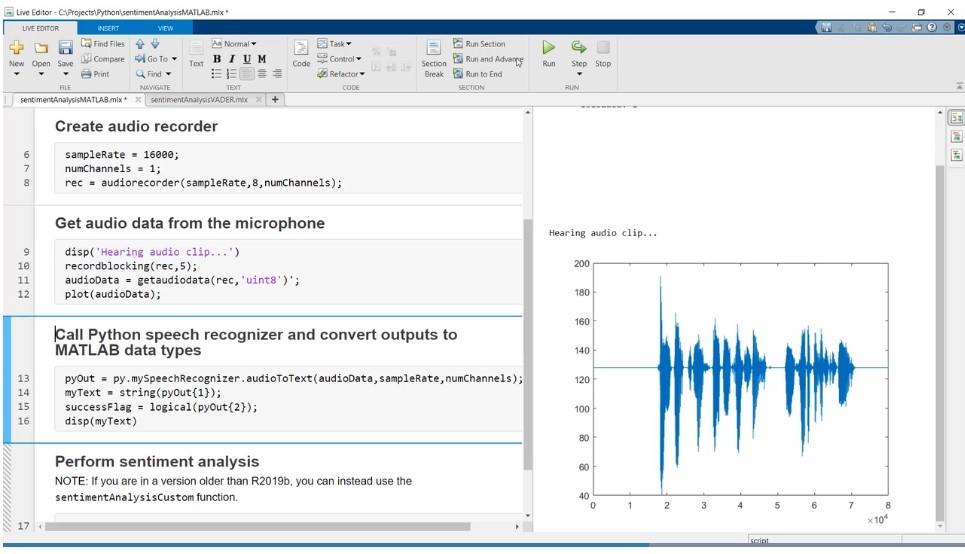Screen dimensions: 965x554
Task: Toggle monospace formatting
Action: pyautogui.click(x=262, y=58)
